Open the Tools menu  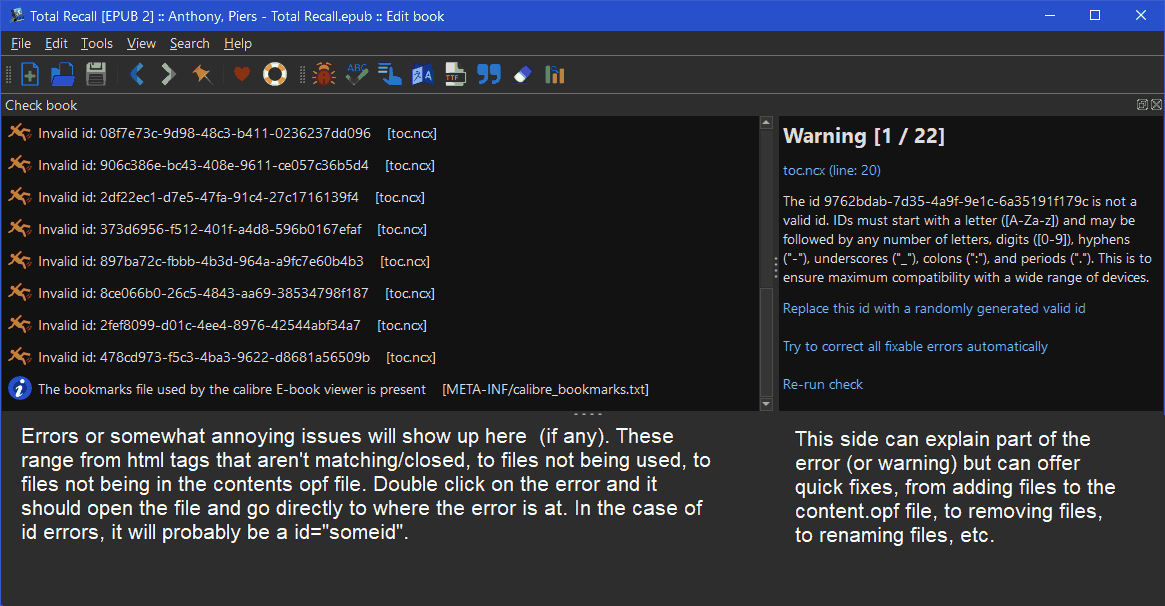(x=97, y=44)
